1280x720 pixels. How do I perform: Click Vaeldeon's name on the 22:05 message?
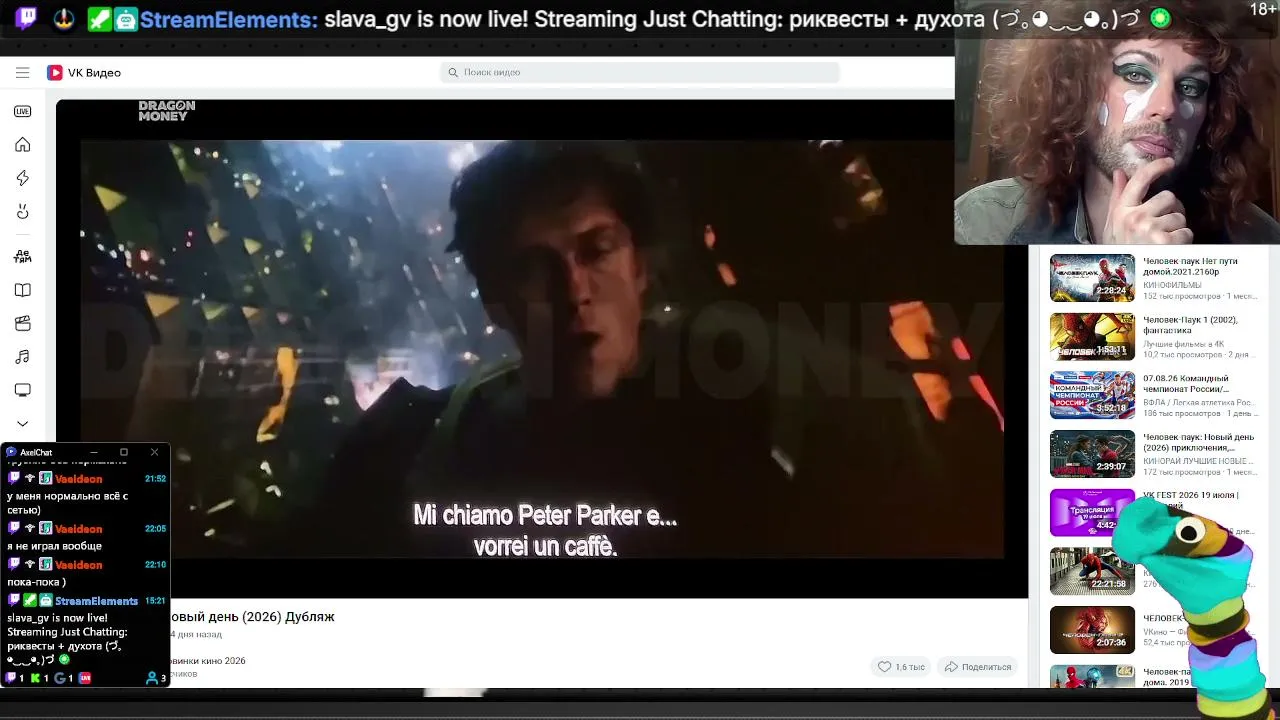78,529
